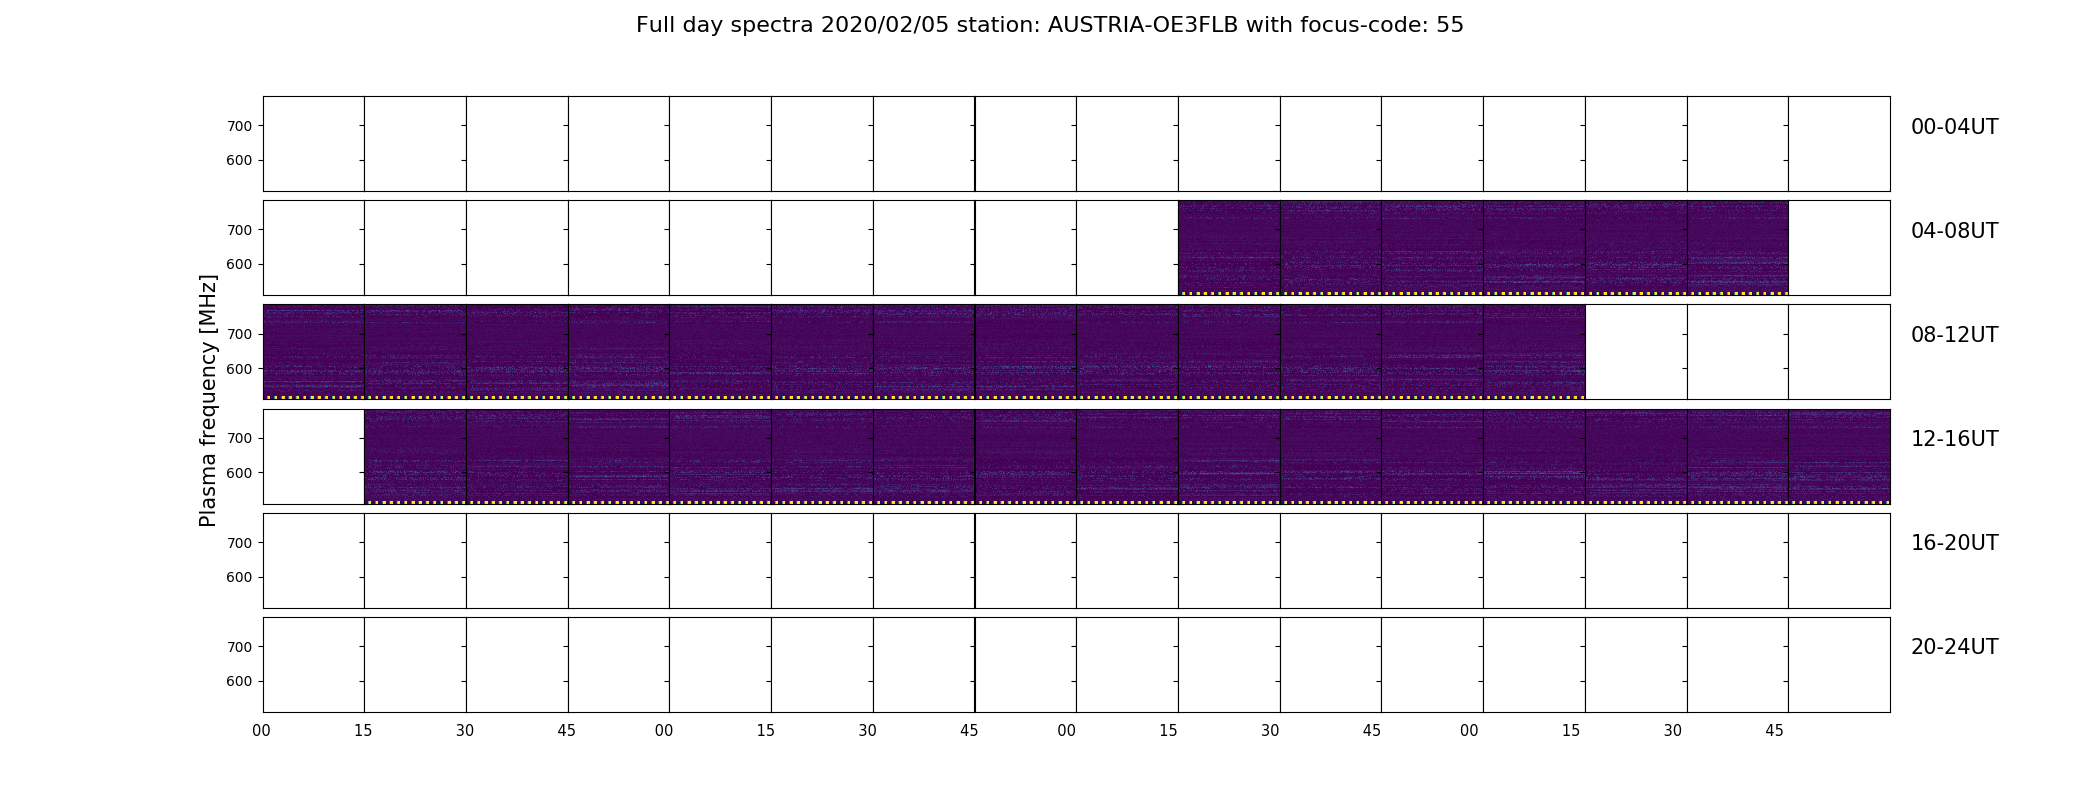The height and width of the screenshot is (800, 2100).
Task: Click the '600' tick label of the 12-16UT row
Action: 239,473
